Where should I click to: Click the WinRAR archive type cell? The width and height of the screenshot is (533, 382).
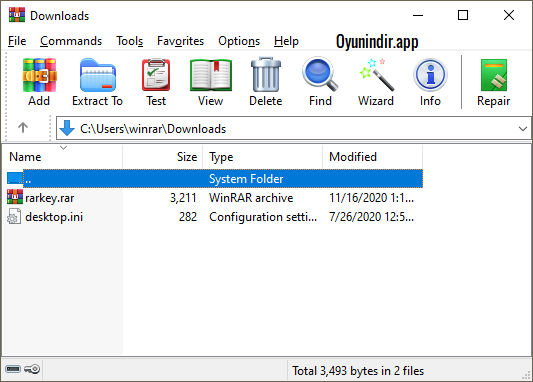251,198
